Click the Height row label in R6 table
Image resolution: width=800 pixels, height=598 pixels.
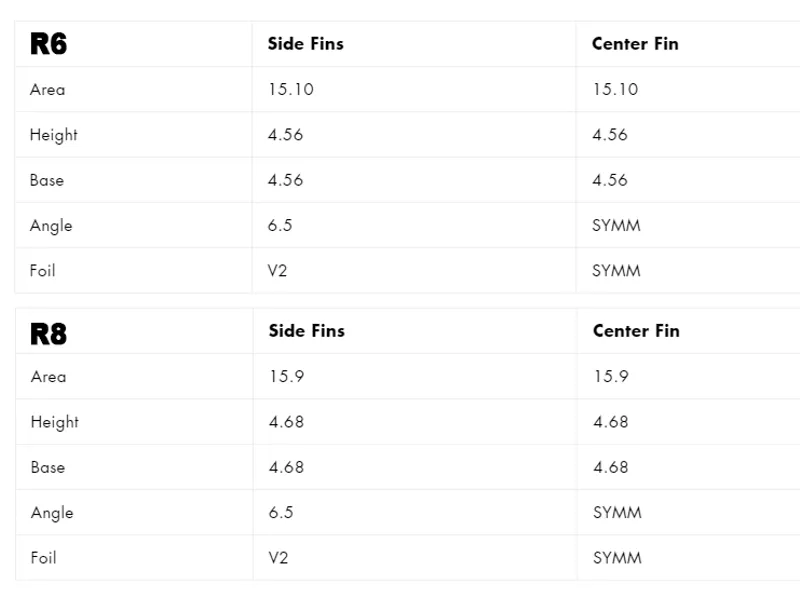click(x=53, y=135)
